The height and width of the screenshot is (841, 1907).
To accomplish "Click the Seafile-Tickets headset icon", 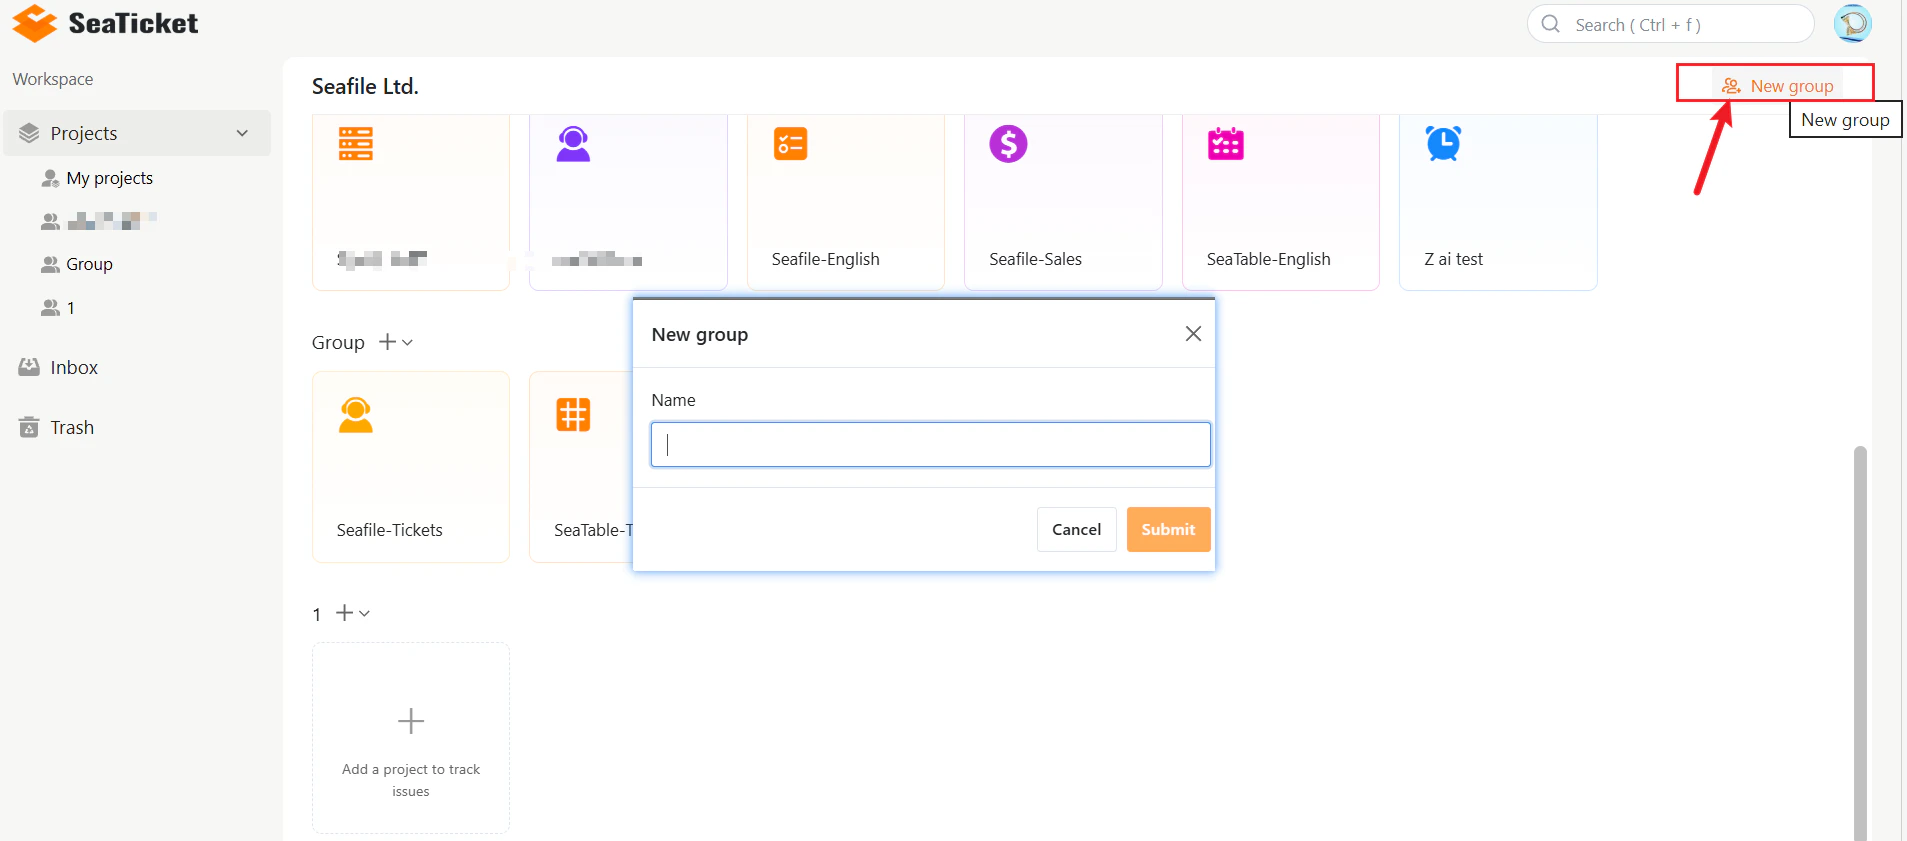I will pyautogui.click(x=355, y=415).
